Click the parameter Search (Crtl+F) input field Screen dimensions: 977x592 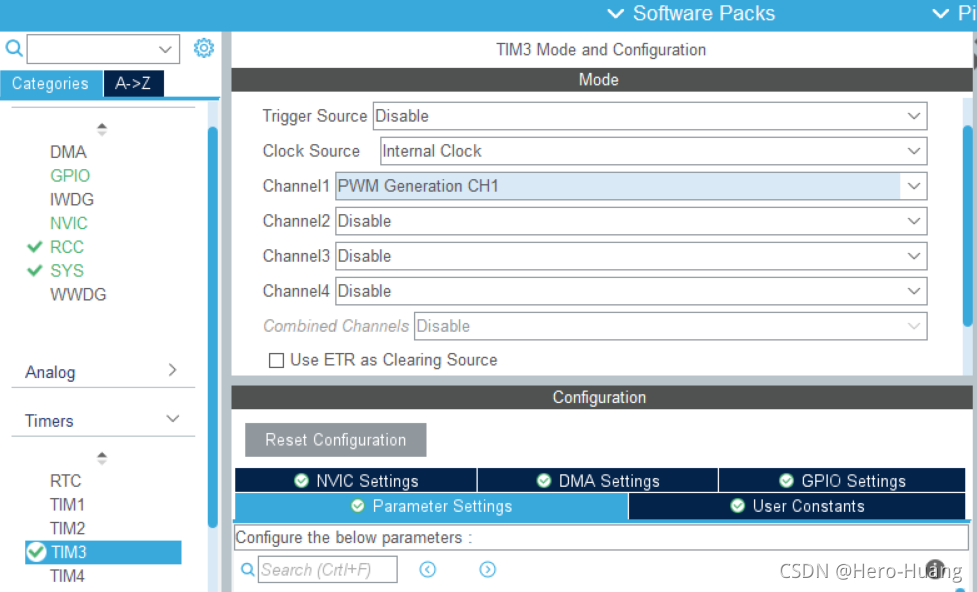click(328, 570)
